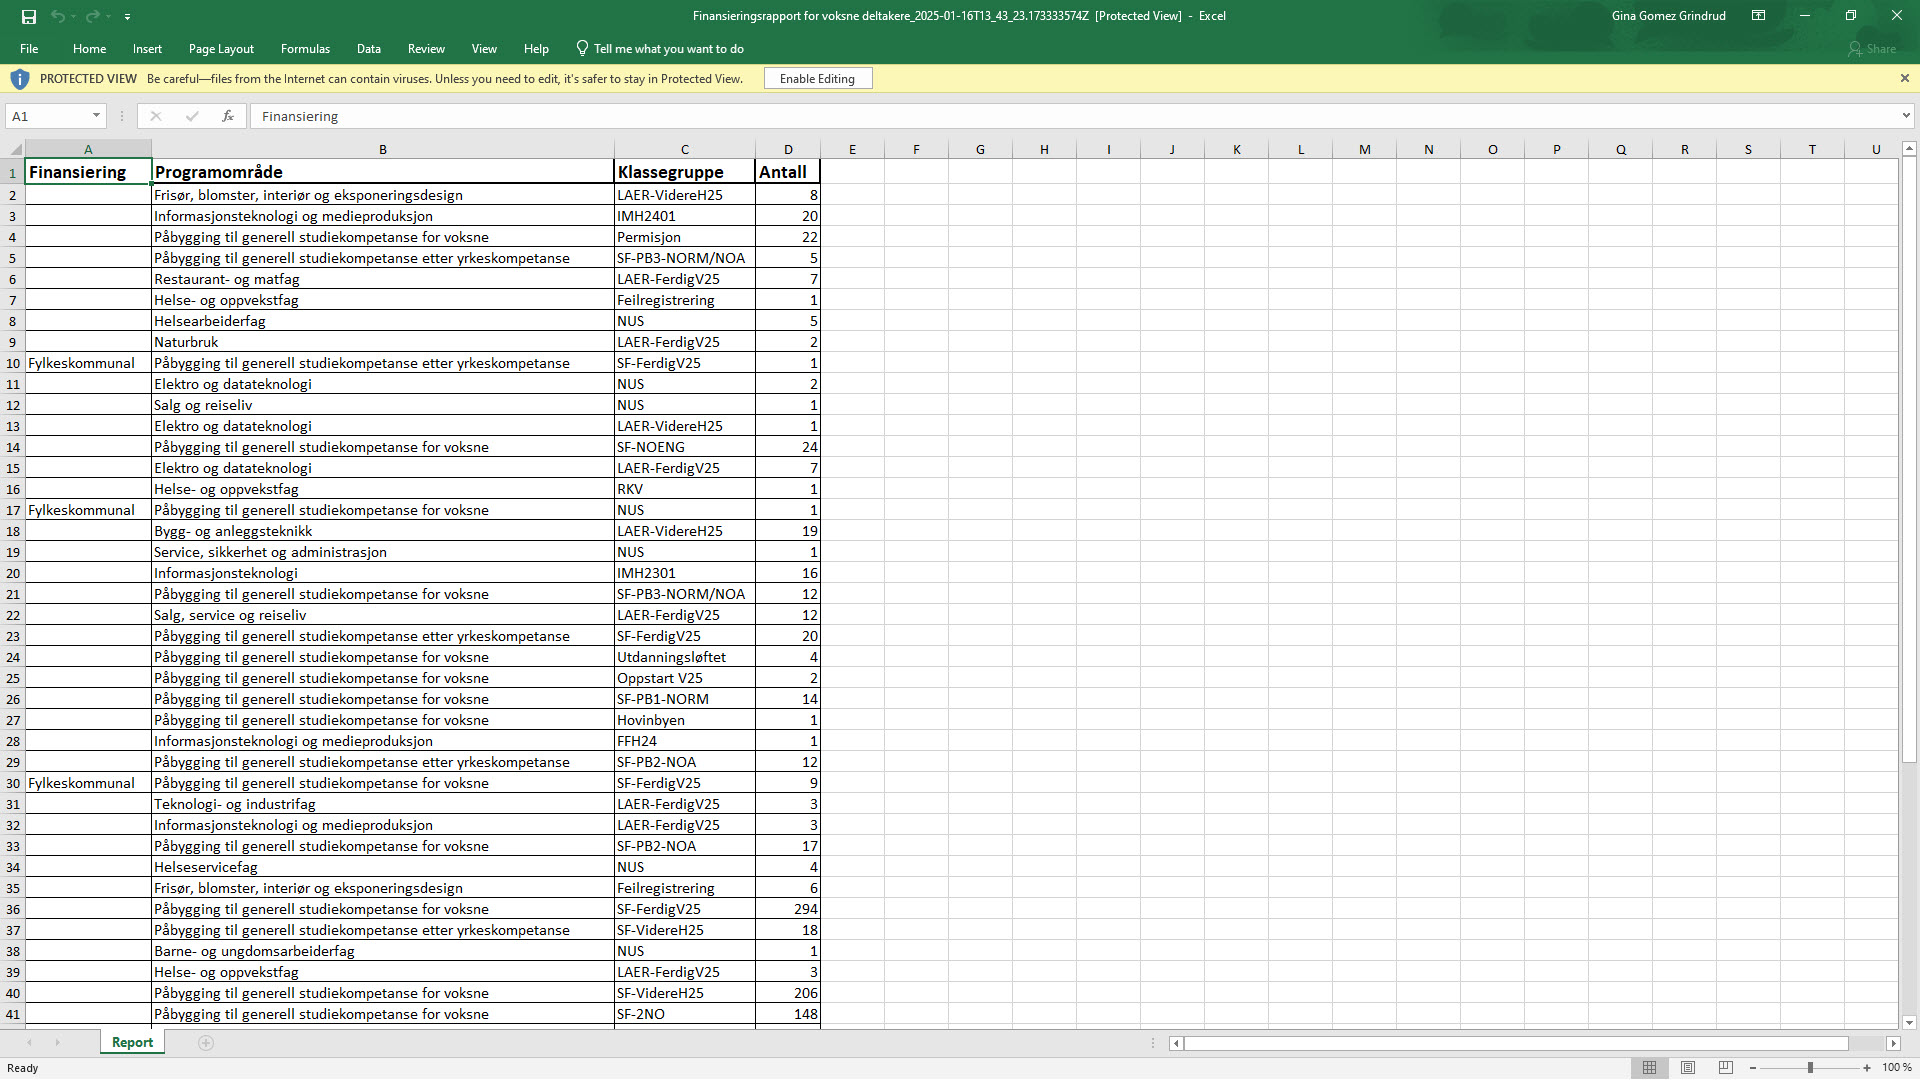The width and height of the screenshot is (1920, 1080).
Task: Select column B header
Action: [382, 149]
